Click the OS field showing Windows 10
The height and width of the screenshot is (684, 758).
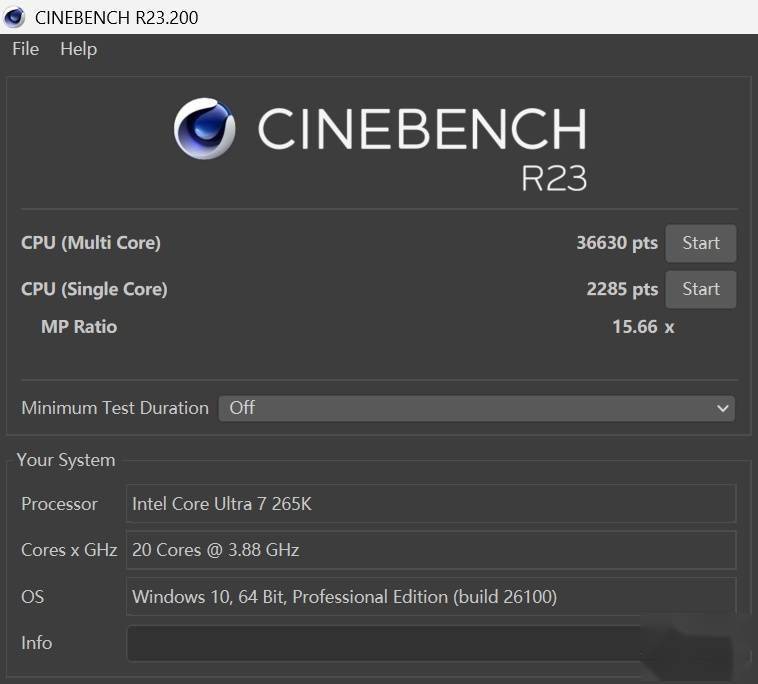(x=431, y=597)
